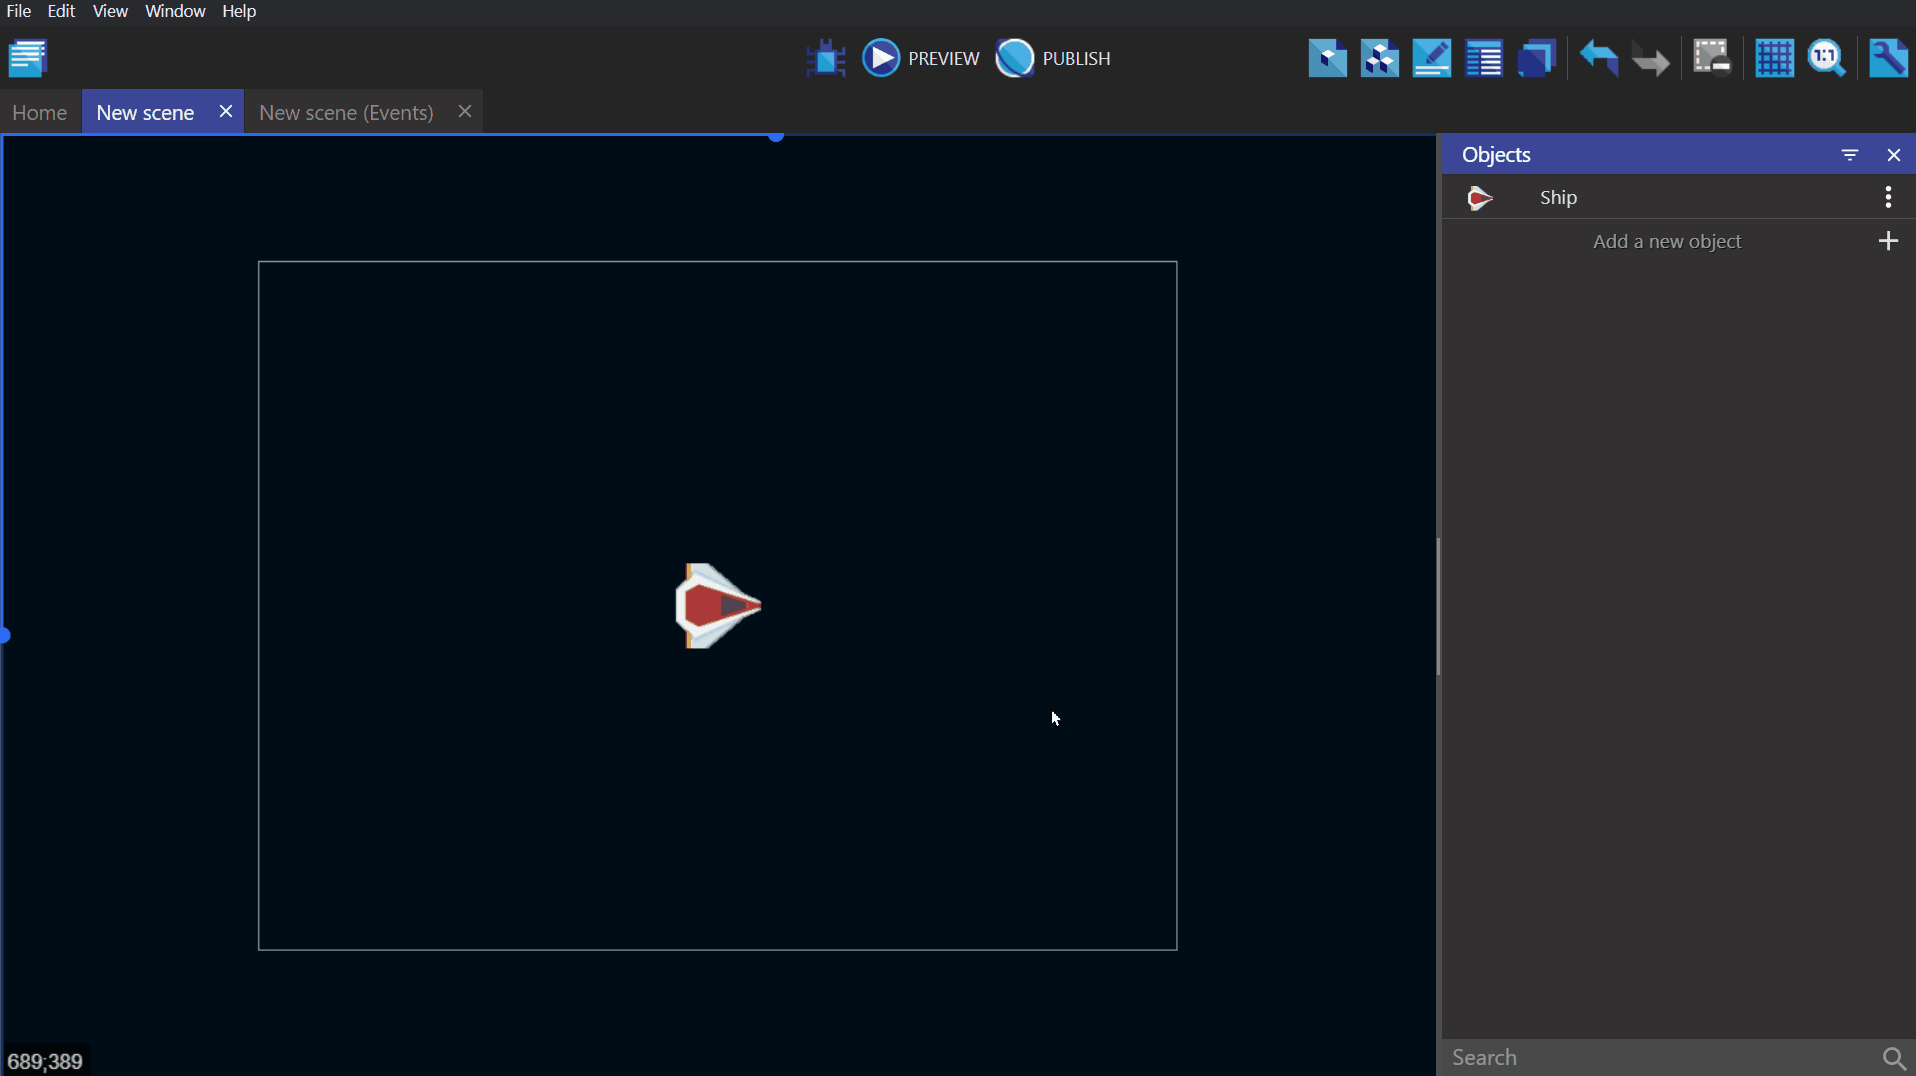Viewport: 1916px width, 1076px height.
Task: Open the instances list icon
Action: [1483, 58]
